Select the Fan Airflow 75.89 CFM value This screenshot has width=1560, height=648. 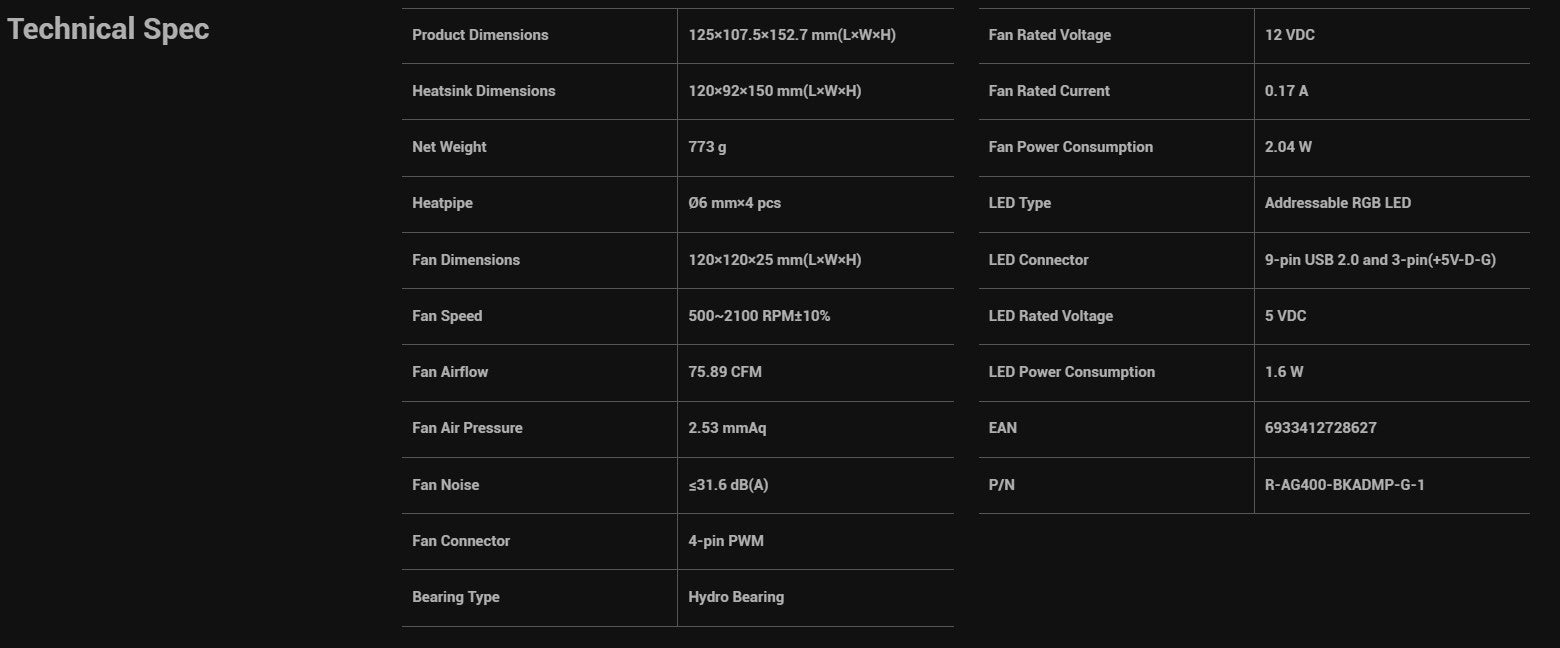click(725, 372)
